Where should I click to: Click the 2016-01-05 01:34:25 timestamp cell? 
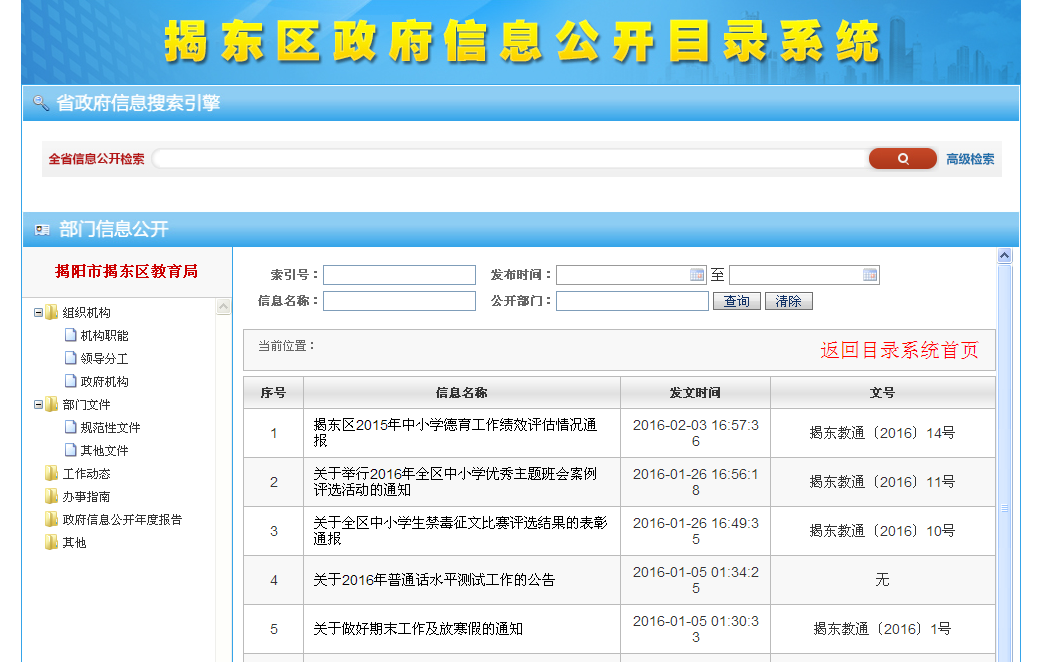(x=696, y=580)
